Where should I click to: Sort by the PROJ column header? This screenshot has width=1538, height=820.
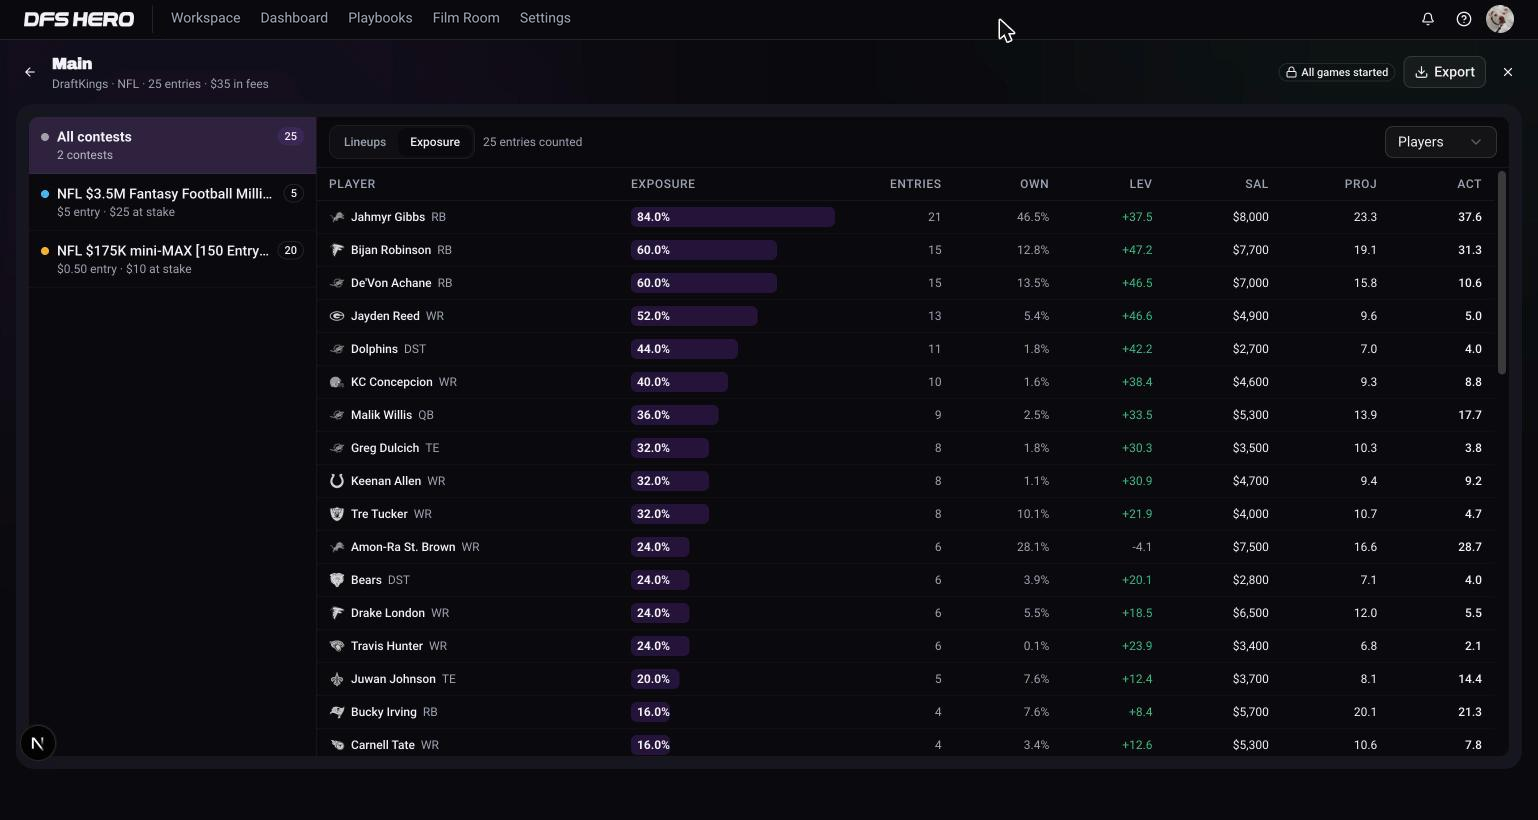1361,184
